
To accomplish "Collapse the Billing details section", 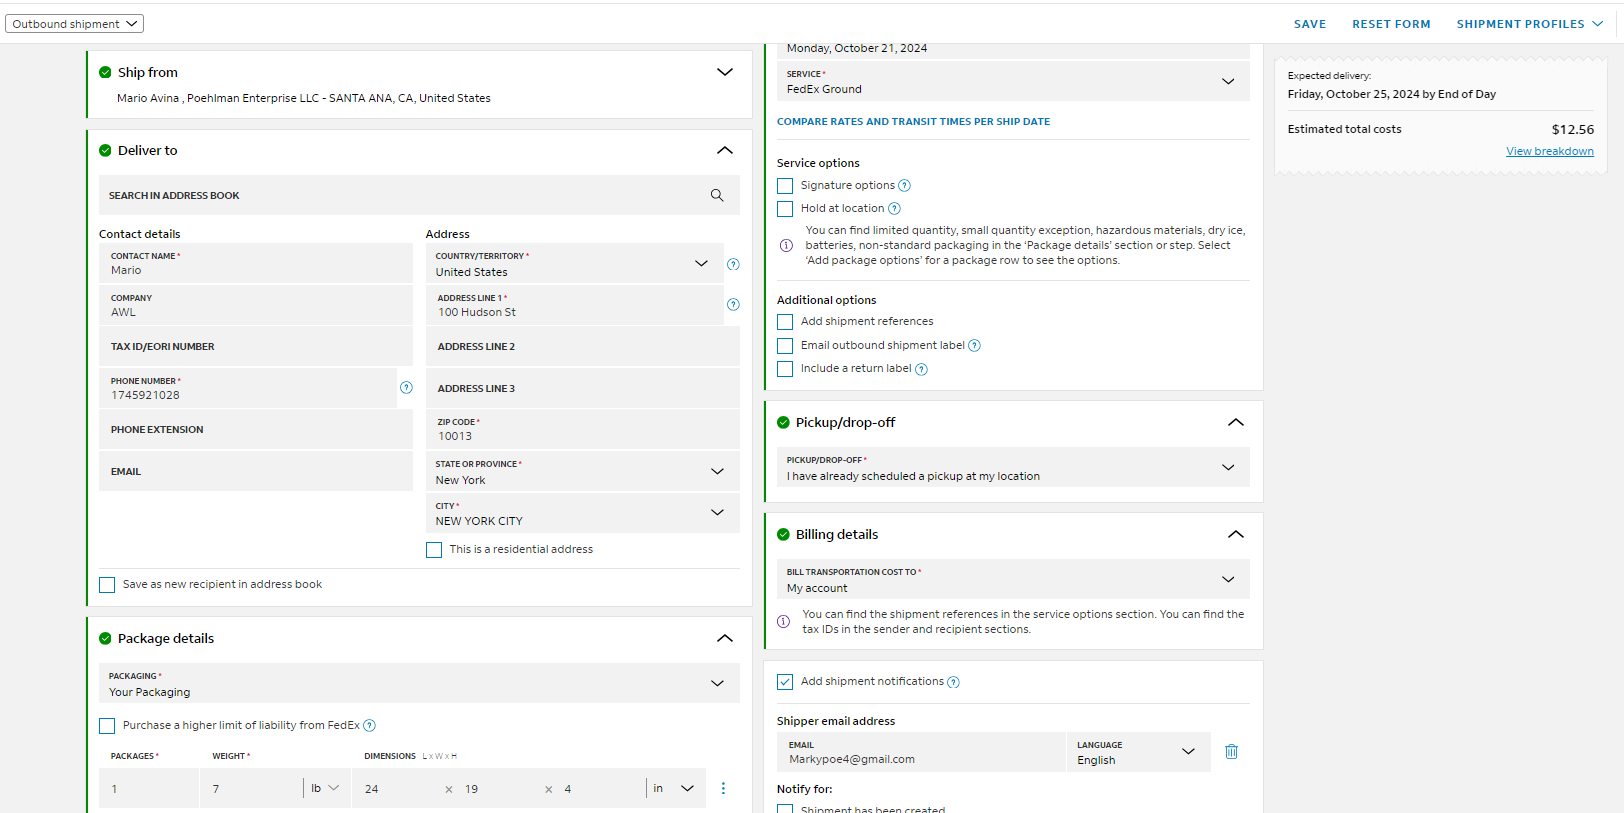I will click(x=1236, y=534).
